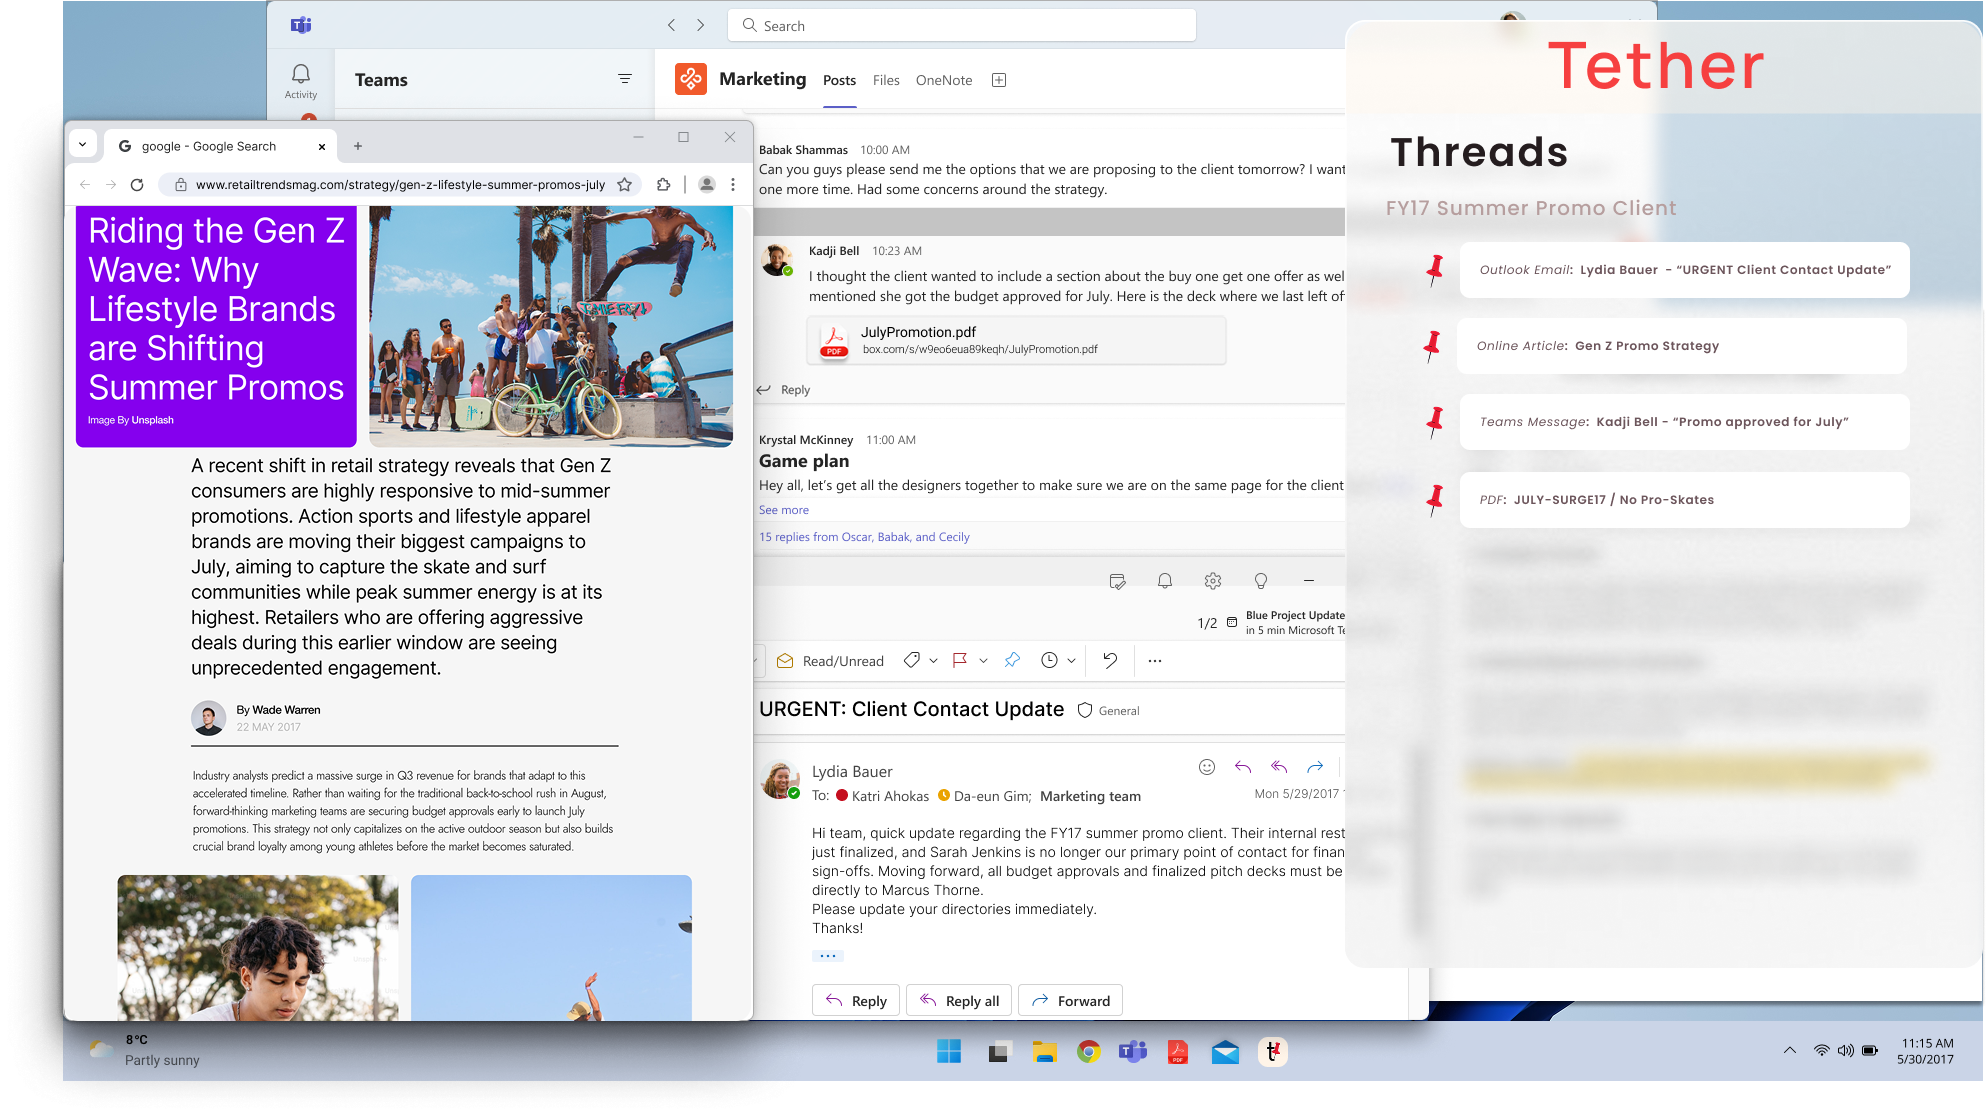Screen dimensions: 1986x1117
Task: Open 15 replies from Oscar, Babak, and Cecily
Action: [864, 537]
